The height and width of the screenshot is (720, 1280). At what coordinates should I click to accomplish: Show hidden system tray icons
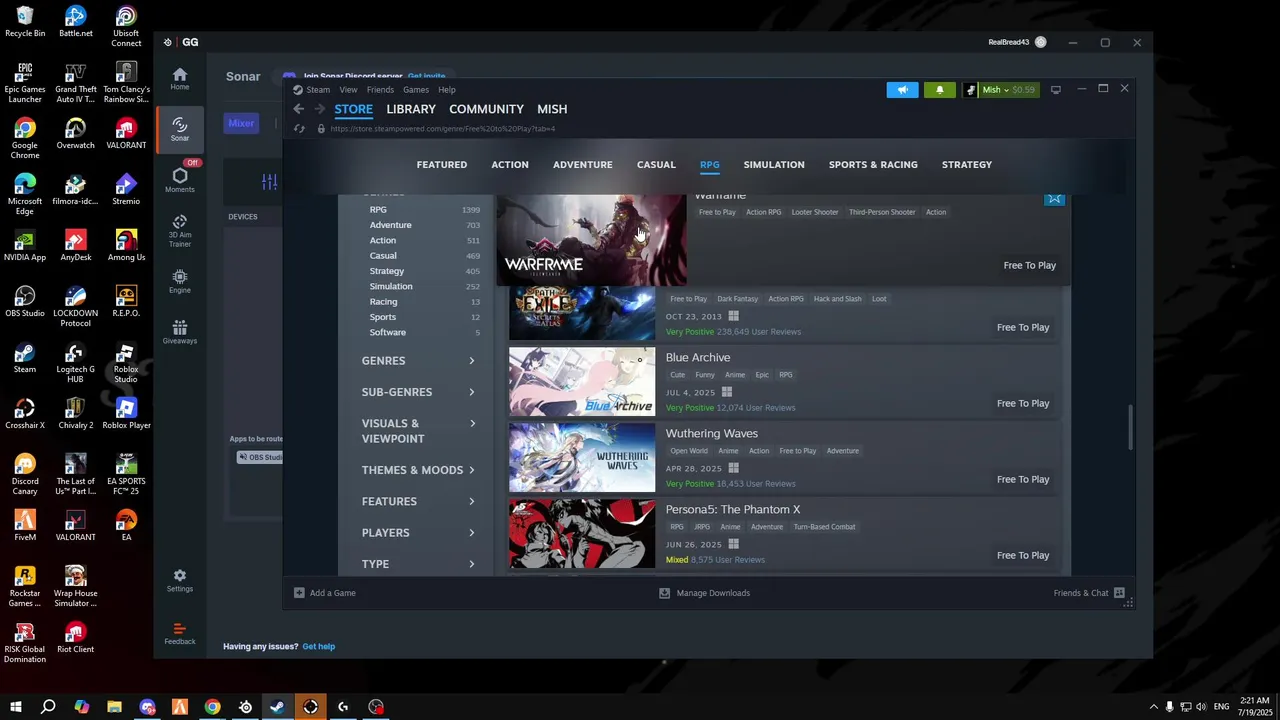(1153, 707)
